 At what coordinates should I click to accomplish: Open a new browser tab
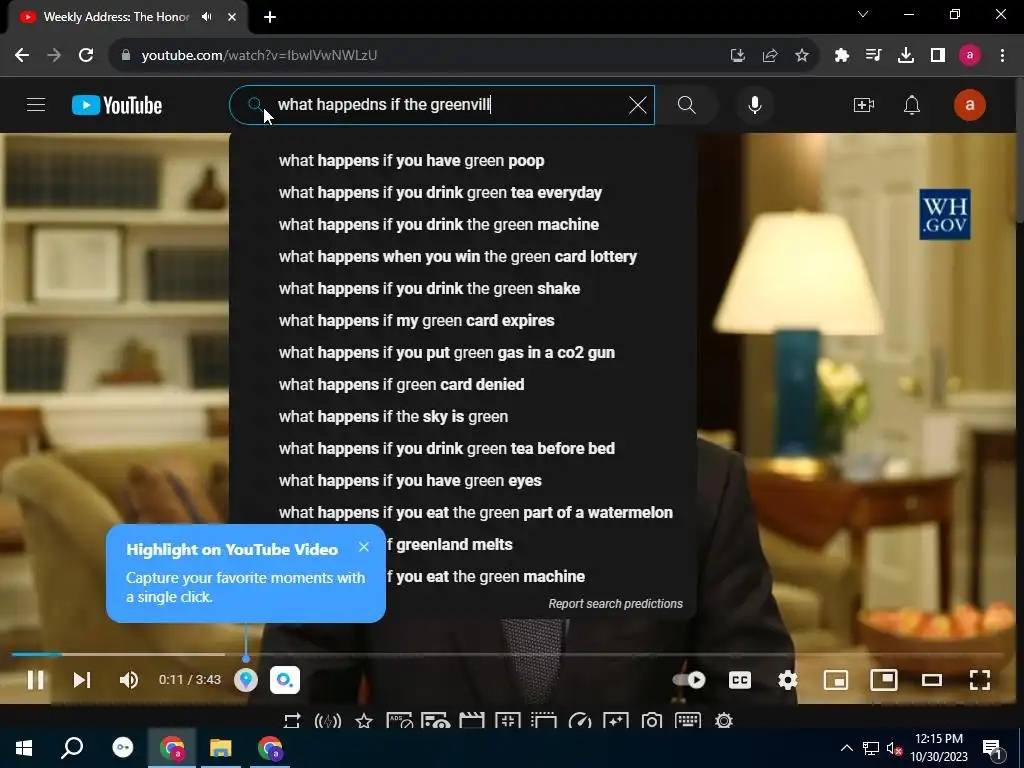point(270,17)
